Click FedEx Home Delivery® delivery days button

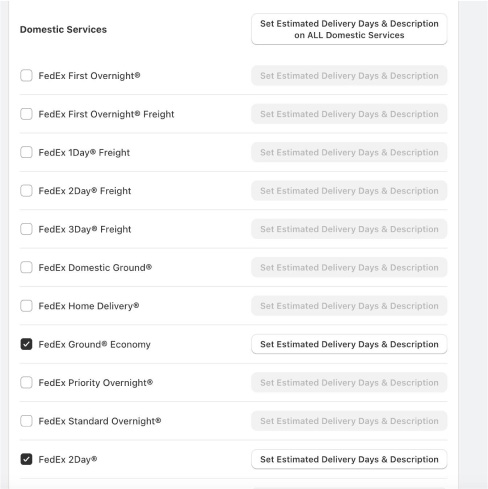point(349,306)
